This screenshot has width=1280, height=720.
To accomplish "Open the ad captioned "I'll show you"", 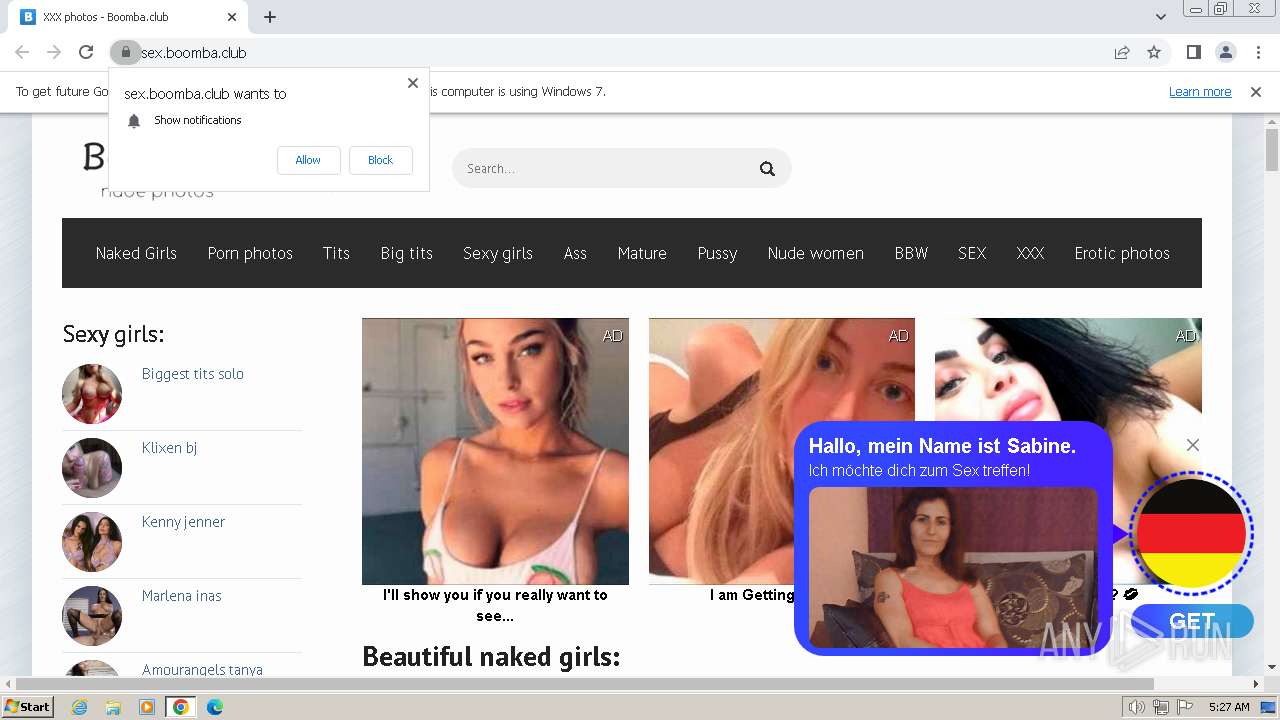I will click(495, 452).
